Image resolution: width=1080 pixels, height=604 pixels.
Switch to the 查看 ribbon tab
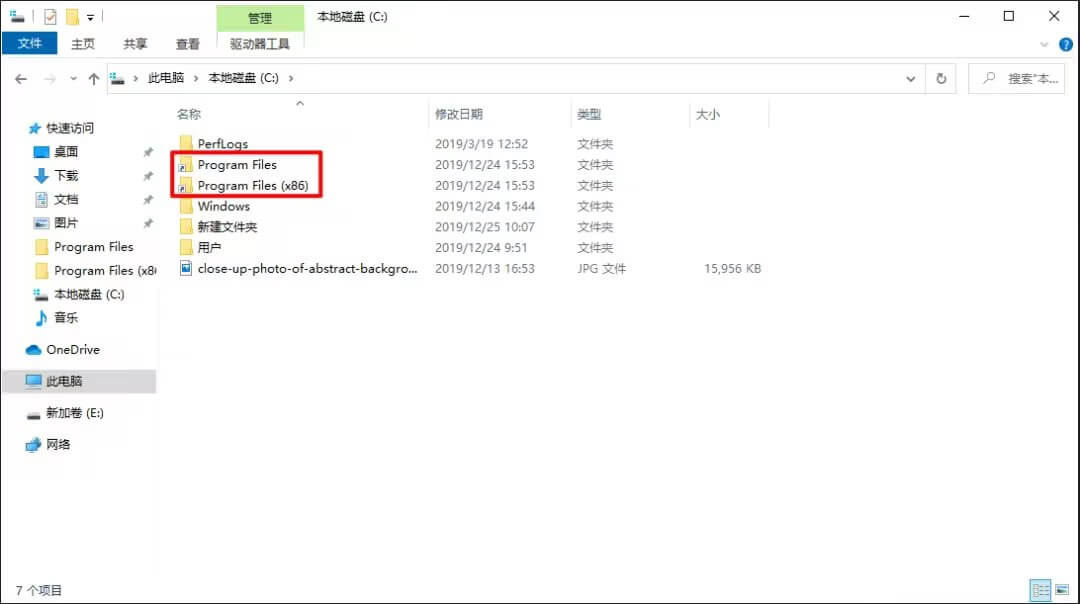pos(189,44)
